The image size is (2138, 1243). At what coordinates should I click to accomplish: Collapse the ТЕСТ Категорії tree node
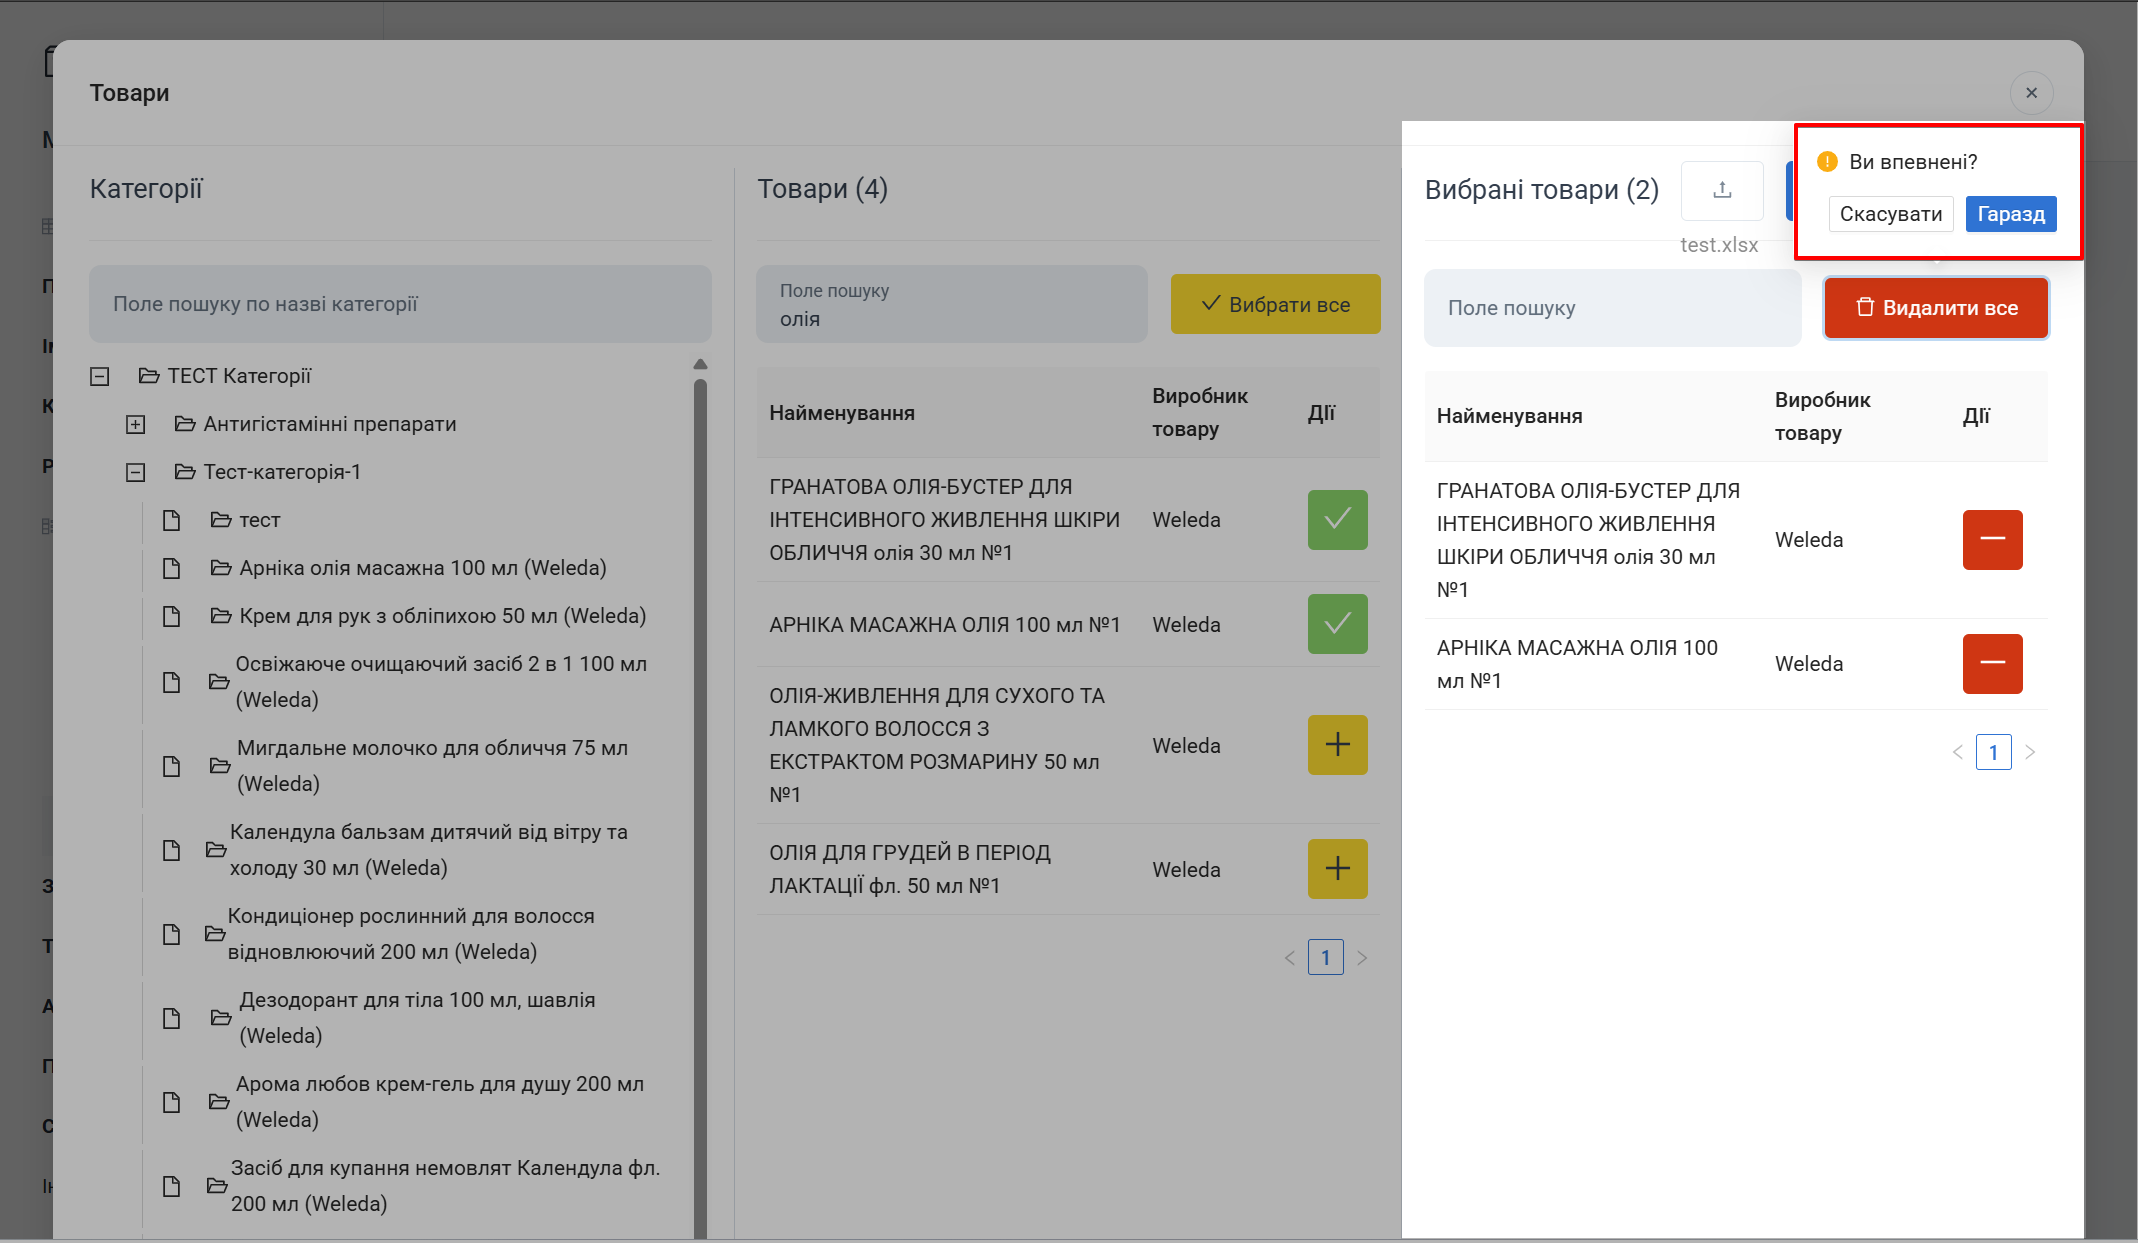pos(100,377)
